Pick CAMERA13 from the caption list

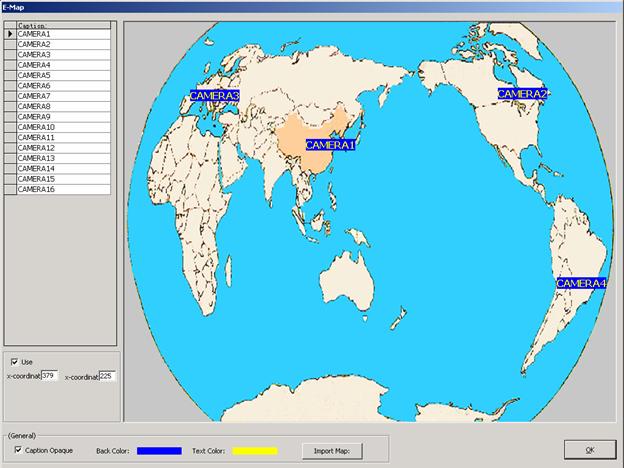click(x=63, y=158)
